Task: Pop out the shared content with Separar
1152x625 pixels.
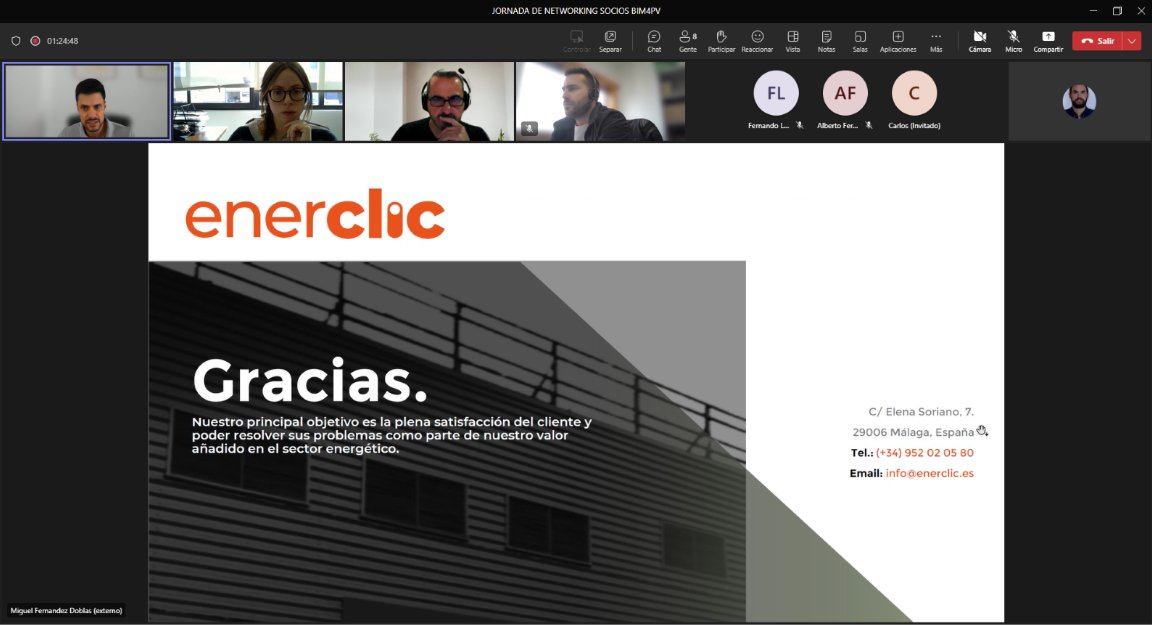Action: coord(610,41)
